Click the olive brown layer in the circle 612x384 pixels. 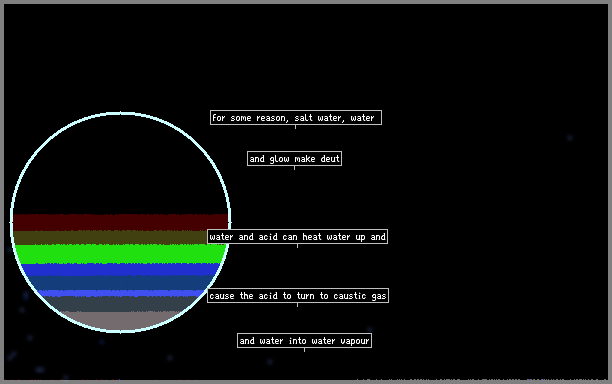pyautogui.click(x=110, y=238)
